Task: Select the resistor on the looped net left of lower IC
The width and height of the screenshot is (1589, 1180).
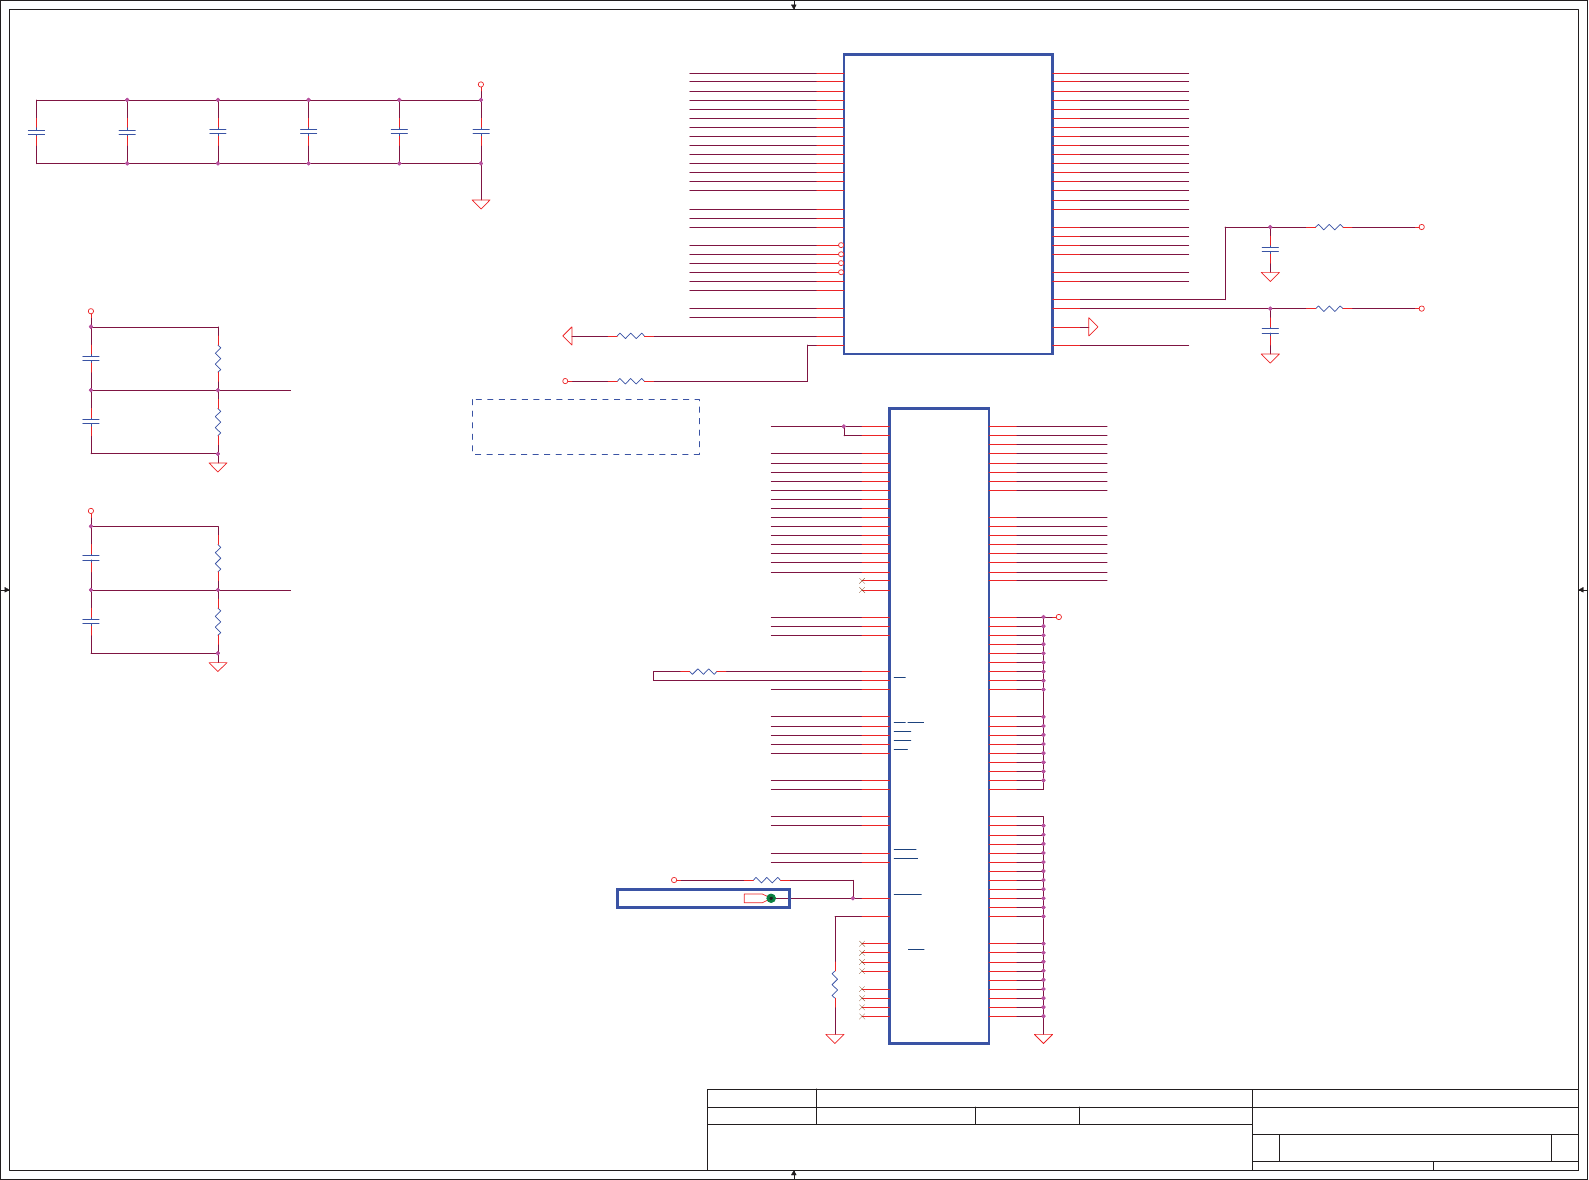Action: (x=704, y=672)
